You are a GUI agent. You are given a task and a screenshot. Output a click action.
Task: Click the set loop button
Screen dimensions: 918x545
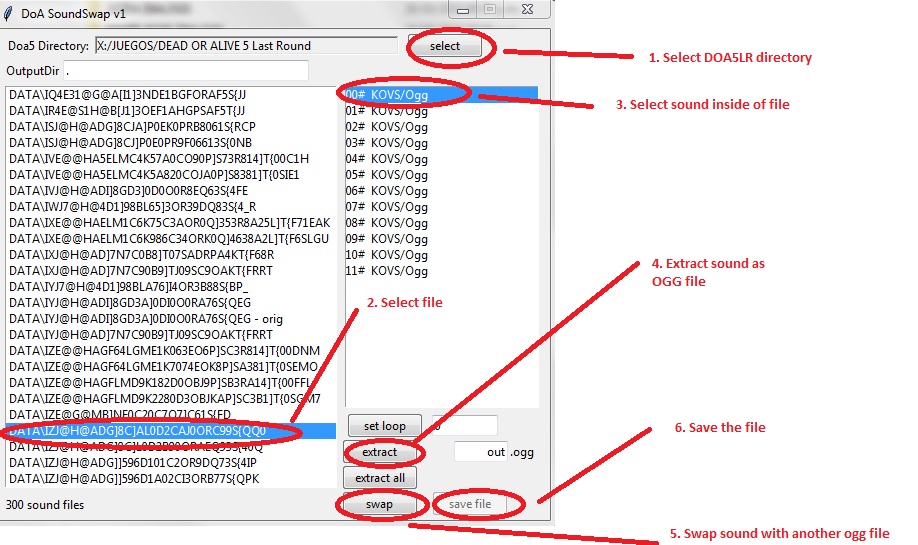point(384,426)
